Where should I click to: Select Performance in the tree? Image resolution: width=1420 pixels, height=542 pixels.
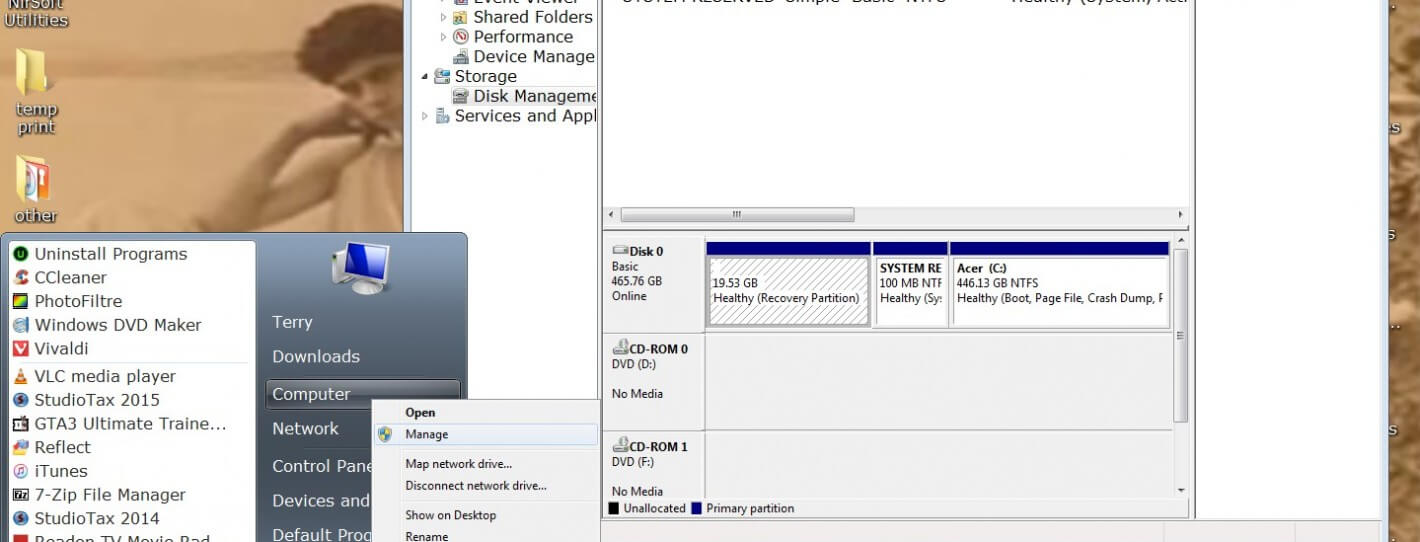click(x=523, y=37)
